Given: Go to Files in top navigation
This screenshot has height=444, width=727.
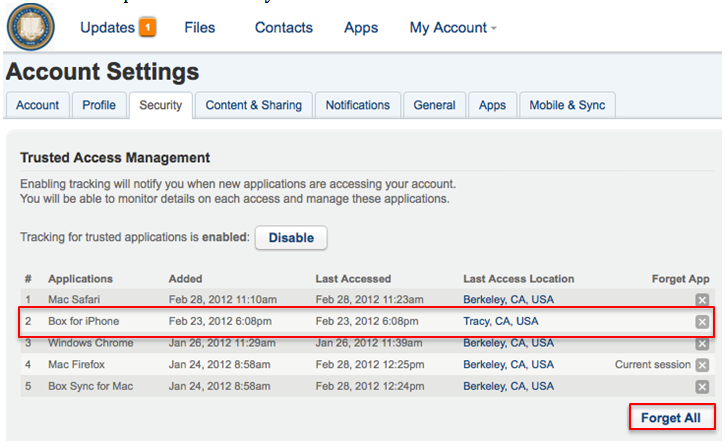Looking at the screenshot, I should (200, 27).
